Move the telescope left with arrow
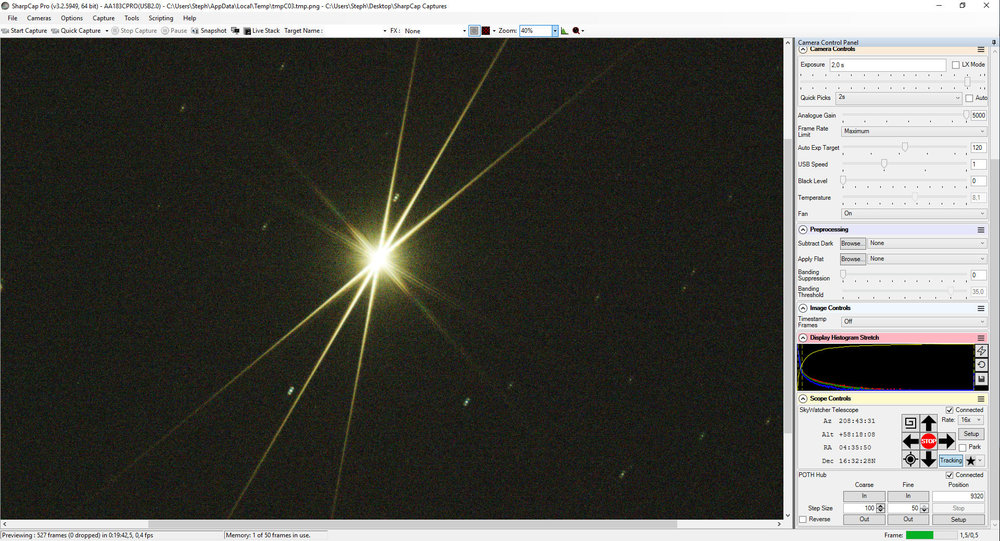This screenshot has height=541, width=1000. pyautogui.click(x=910, y=441)
